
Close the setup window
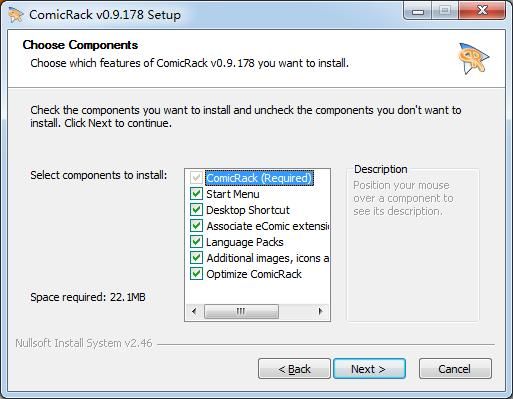coord(482,11)
